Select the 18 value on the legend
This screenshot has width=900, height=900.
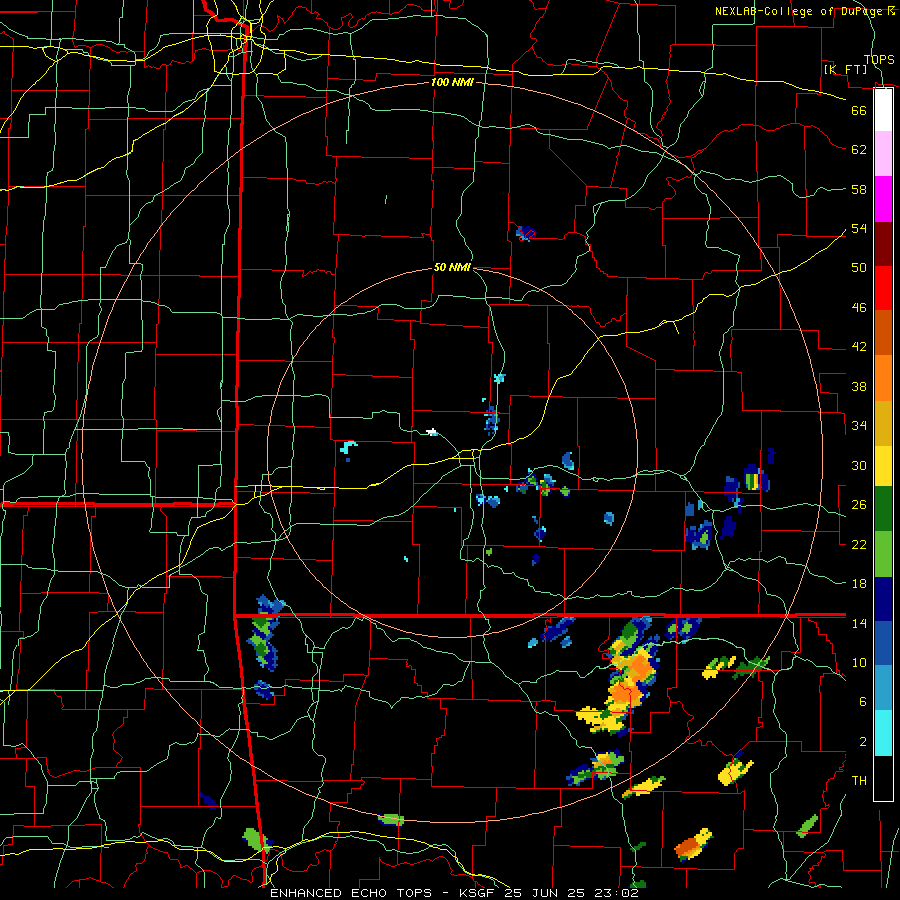859,584
